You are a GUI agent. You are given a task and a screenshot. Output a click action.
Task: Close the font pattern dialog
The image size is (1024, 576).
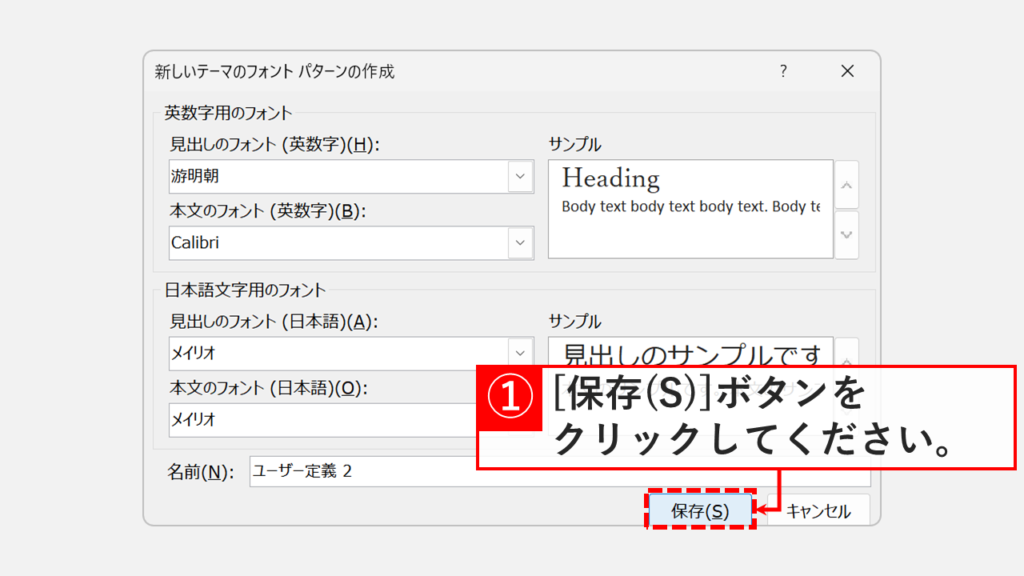(x=847, y=71)
